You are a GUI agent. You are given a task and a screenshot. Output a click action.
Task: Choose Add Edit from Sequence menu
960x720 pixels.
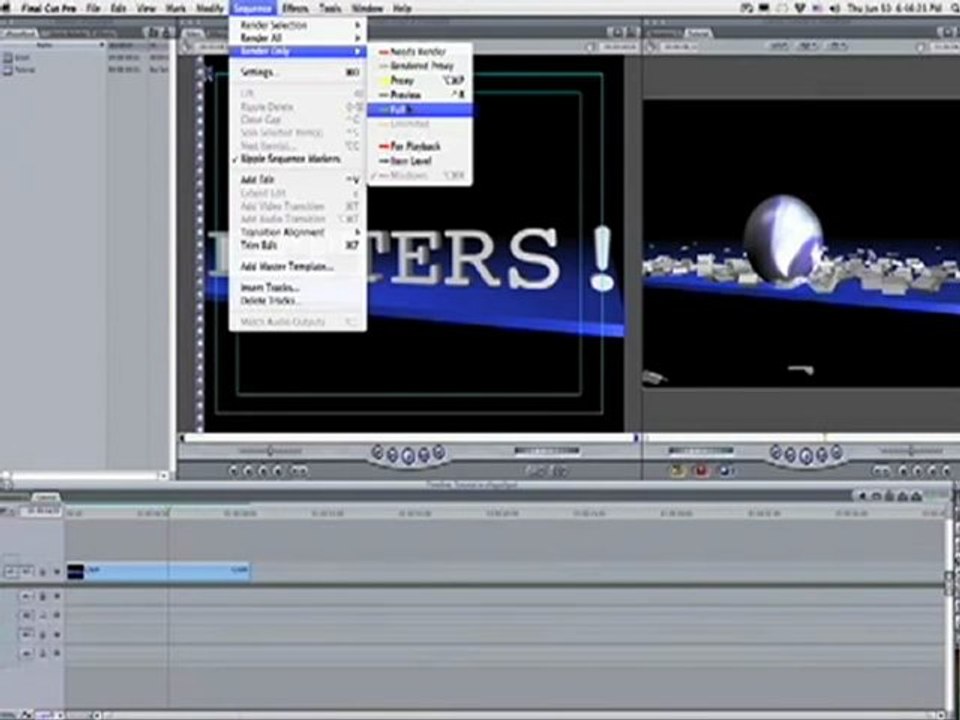click(298, 179)
